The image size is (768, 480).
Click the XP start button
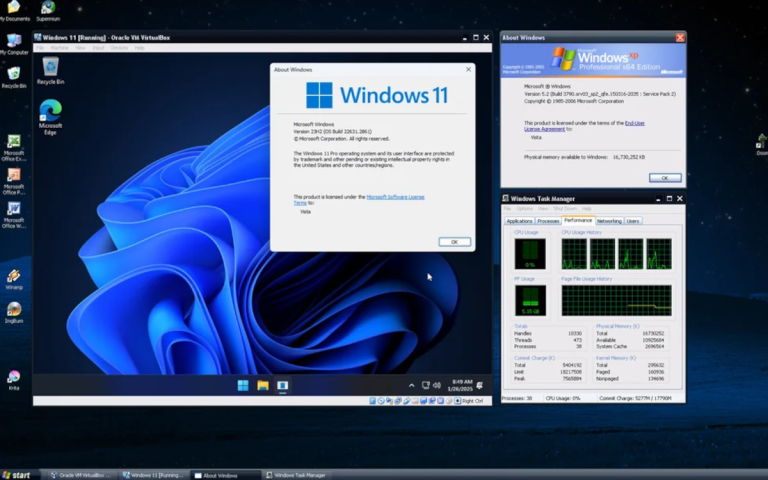coord(17,475)
